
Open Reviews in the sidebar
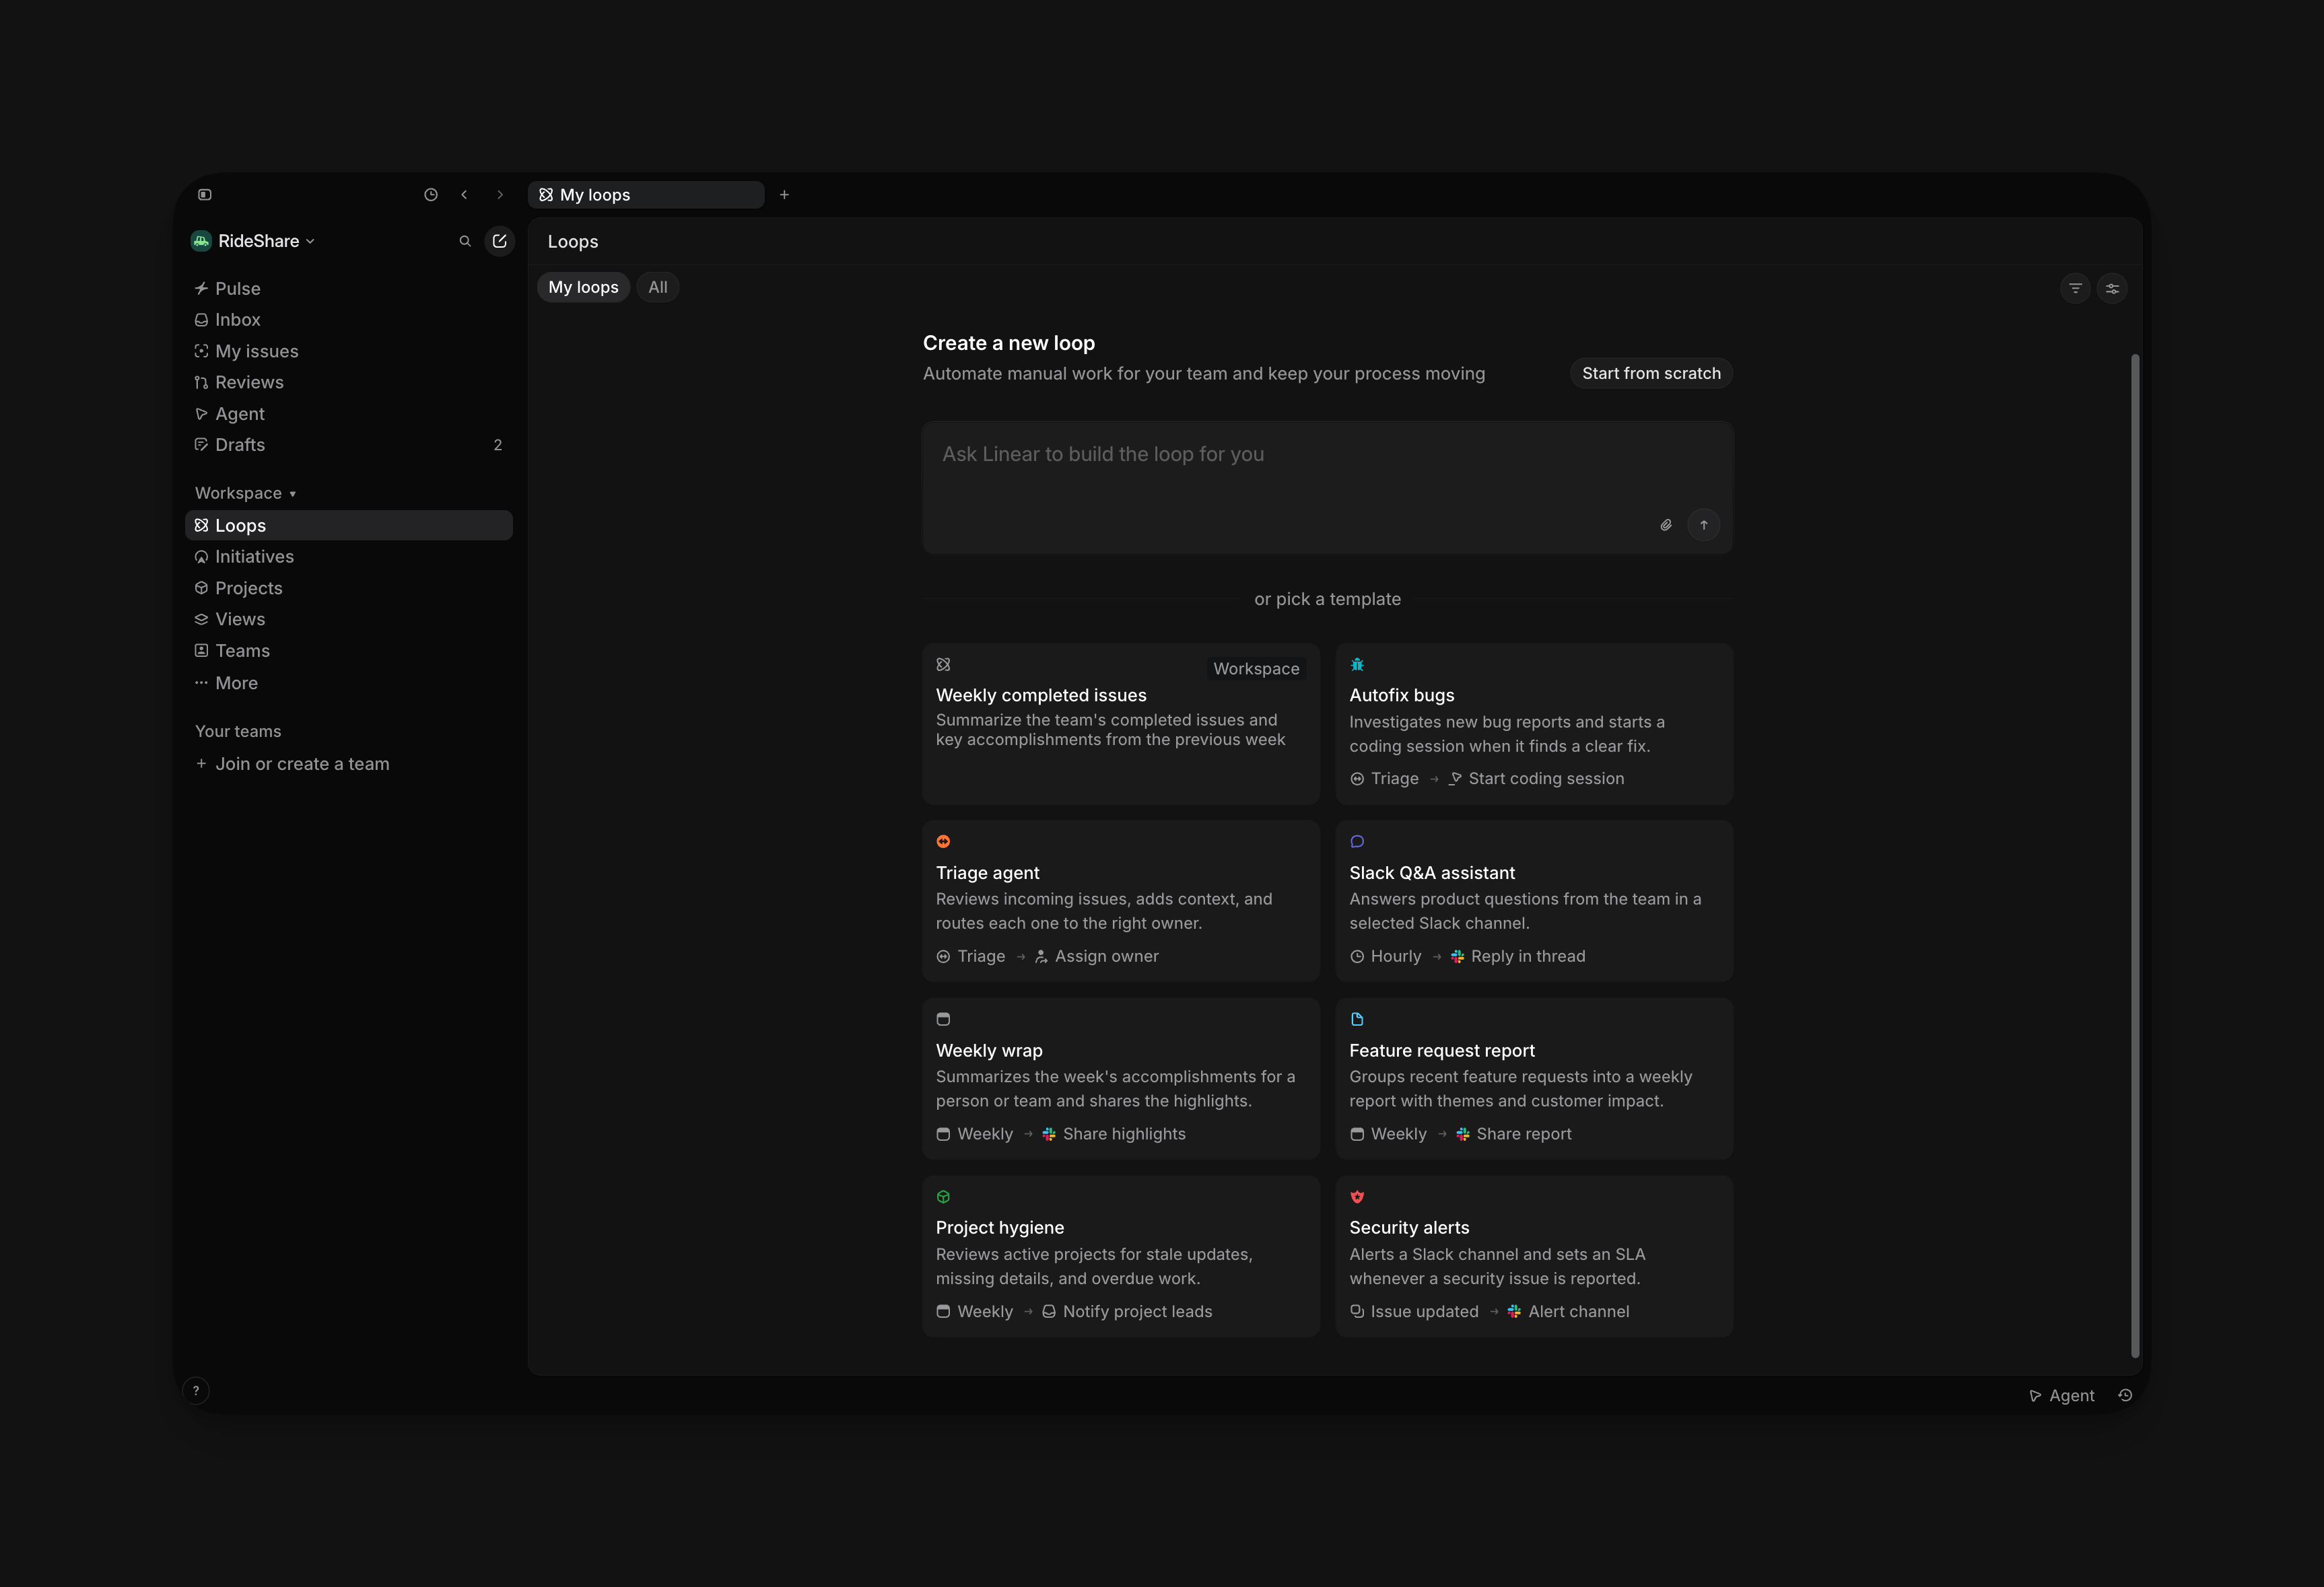(349, 382)
